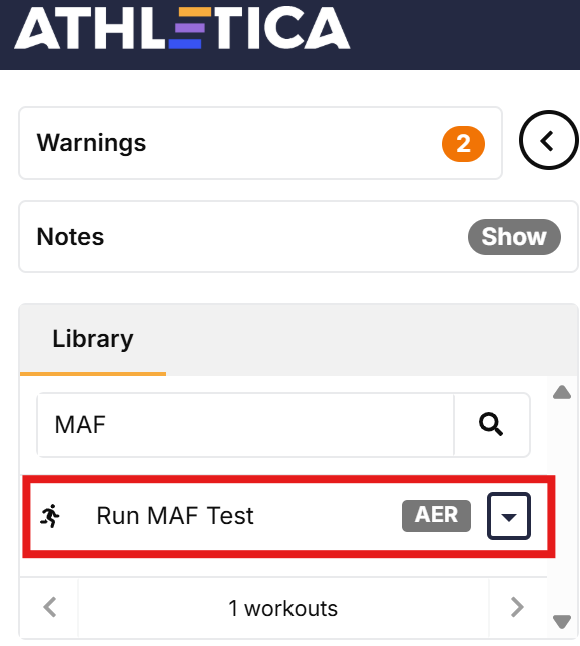580x646 pixels.
Task: Go to the next workouts page
Action: click(x=517, y=607)
